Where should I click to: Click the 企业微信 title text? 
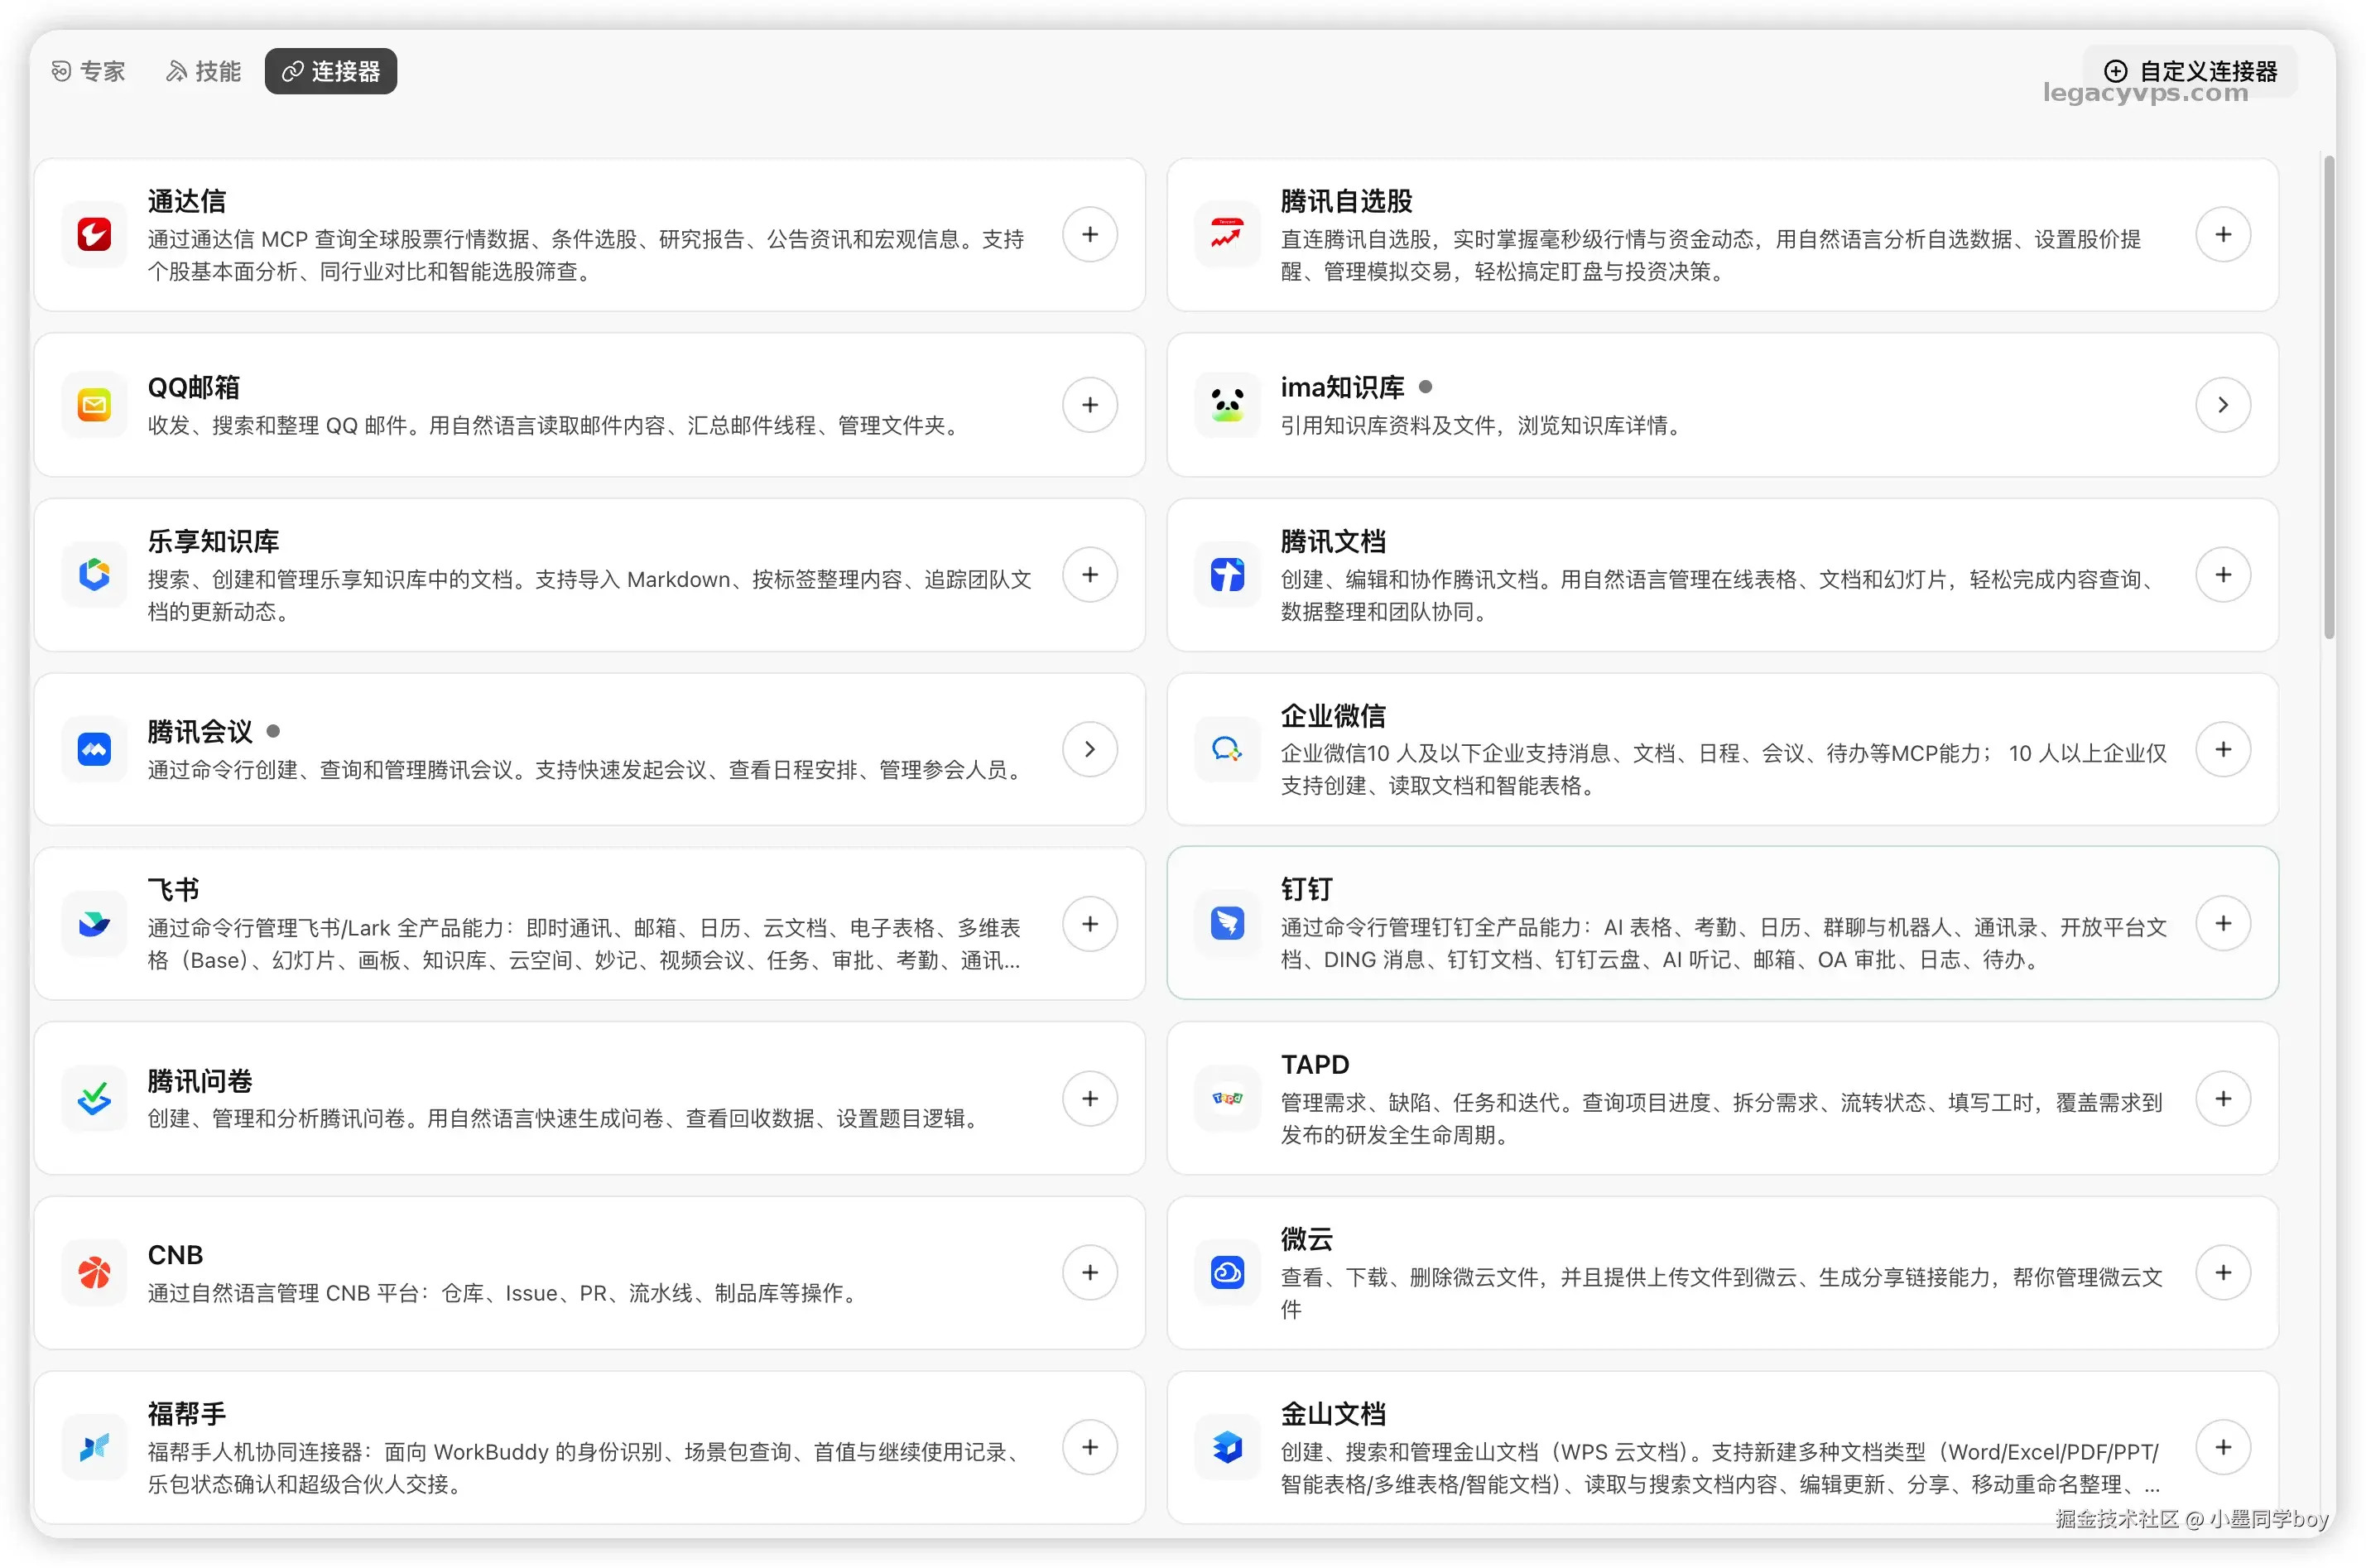pyautogui.click(x=1334, y=715)
